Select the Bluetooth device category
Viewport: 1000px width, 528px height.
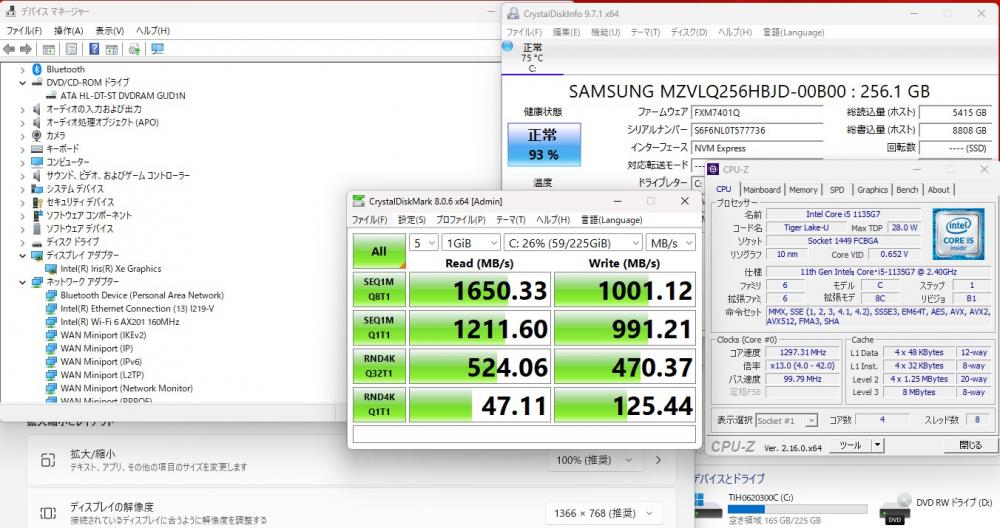point(65,69)
